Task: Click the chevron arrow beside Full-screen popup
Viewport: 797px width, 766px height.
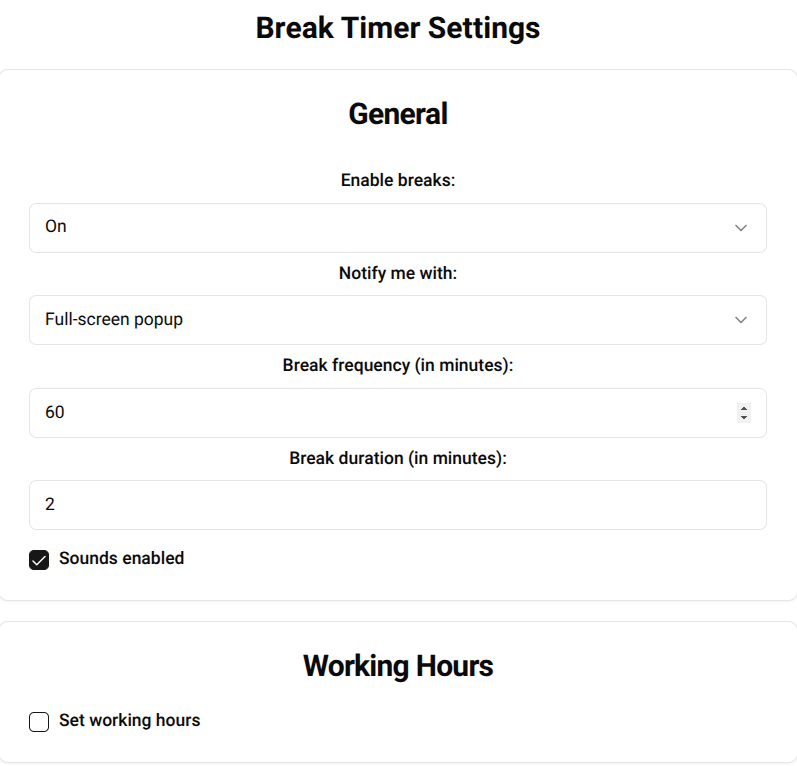Action: pos(741,320)
